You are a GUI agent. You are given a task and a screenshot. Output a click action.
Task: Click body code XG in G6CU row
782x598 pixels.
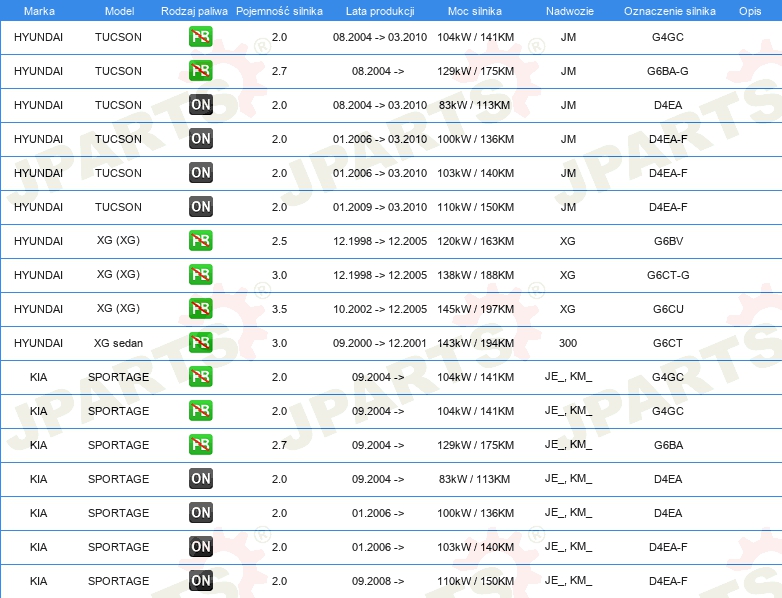point(568,309)
